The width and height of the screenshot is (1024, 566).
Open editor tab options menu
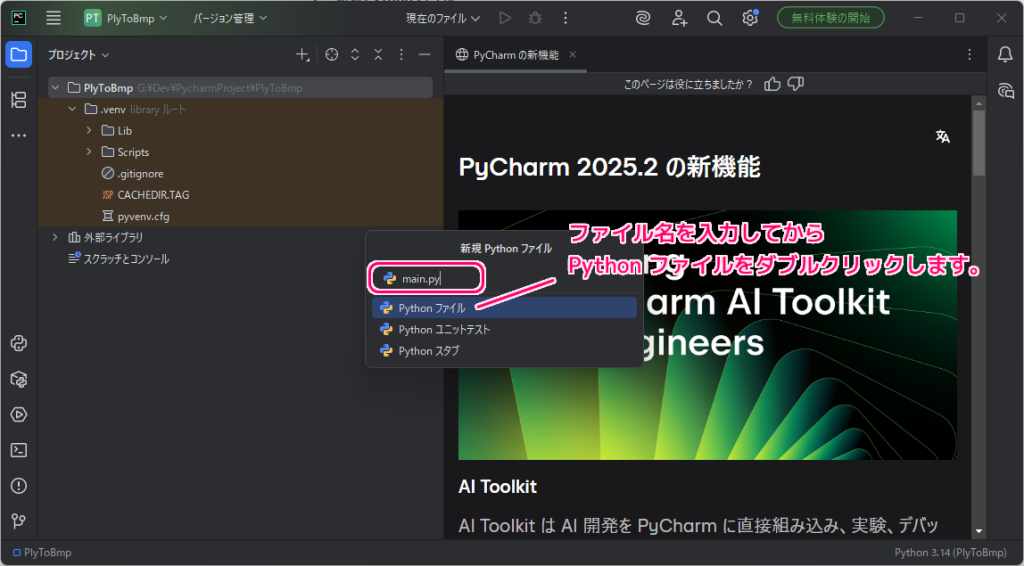(x=970, y=55)
